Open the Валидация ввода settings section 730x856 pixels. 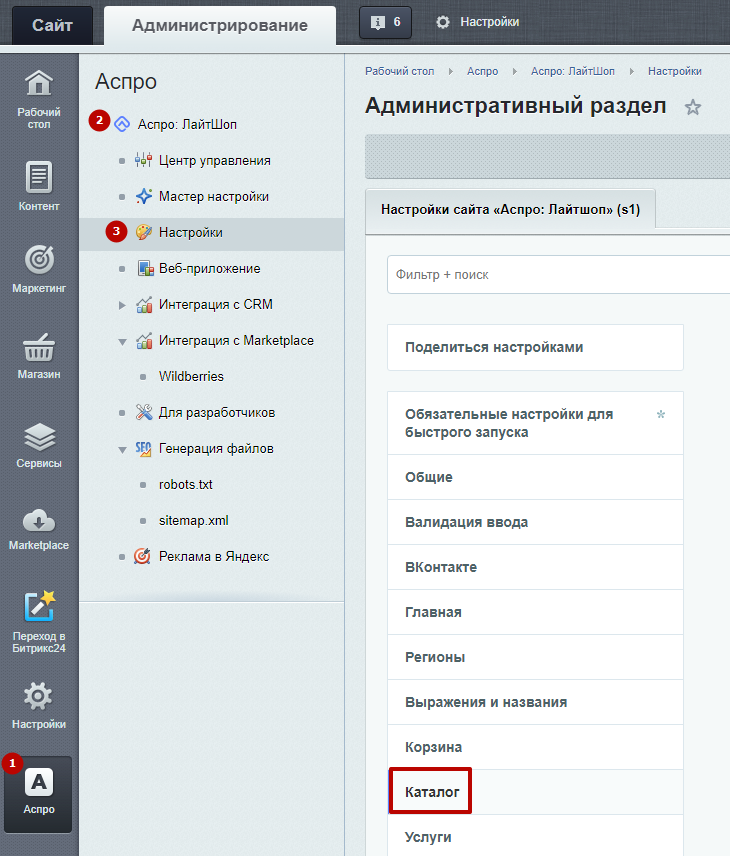click(x=535, y=522)
